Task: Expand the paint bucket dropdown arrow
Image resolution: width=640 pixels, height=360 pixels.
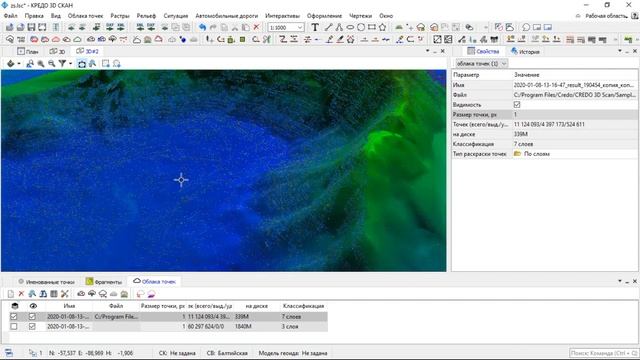Action: pos(18,64)
